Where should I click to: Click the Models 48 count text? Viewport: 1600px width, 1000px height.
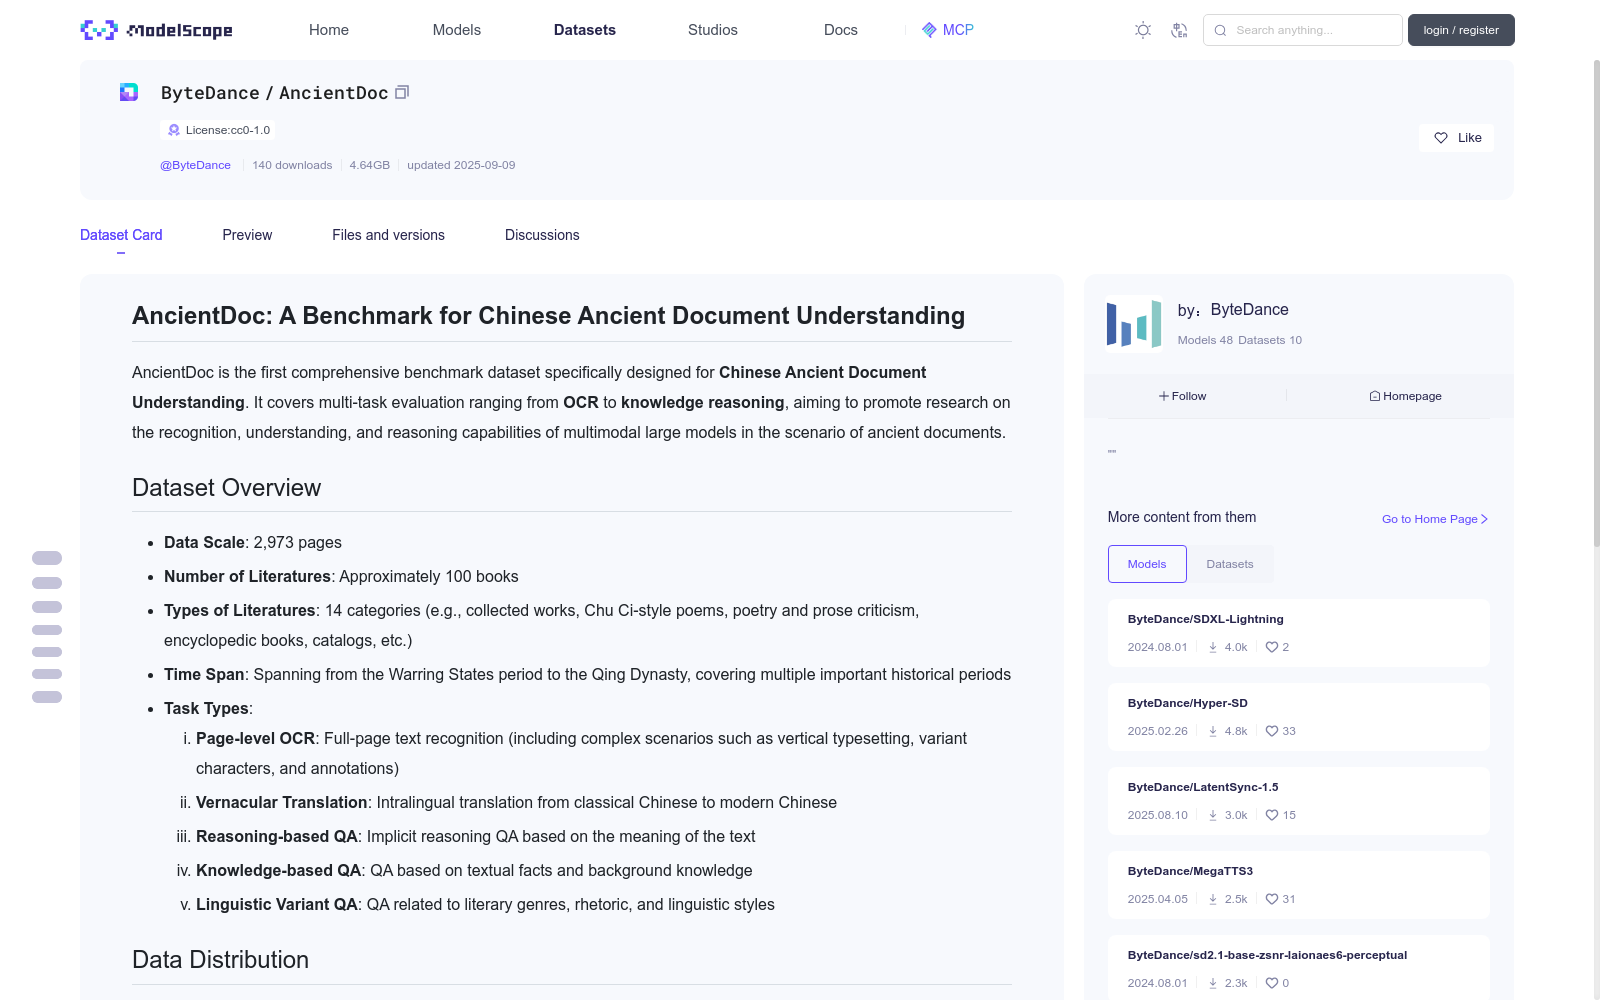1205,340
